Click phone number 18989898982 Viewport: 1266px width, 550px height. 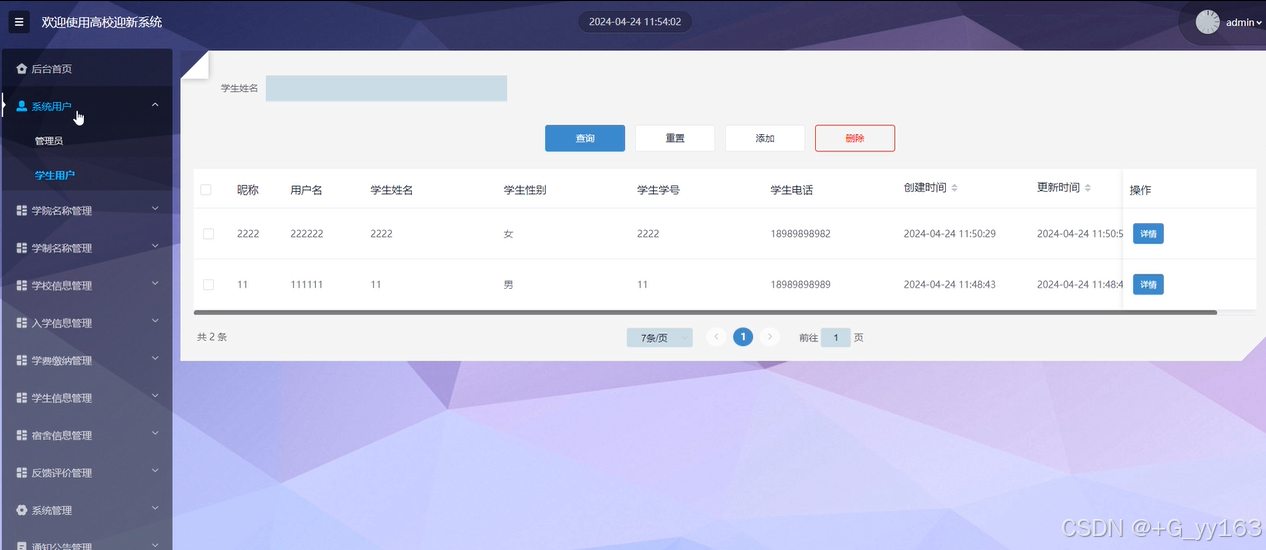tap(800, 234)
